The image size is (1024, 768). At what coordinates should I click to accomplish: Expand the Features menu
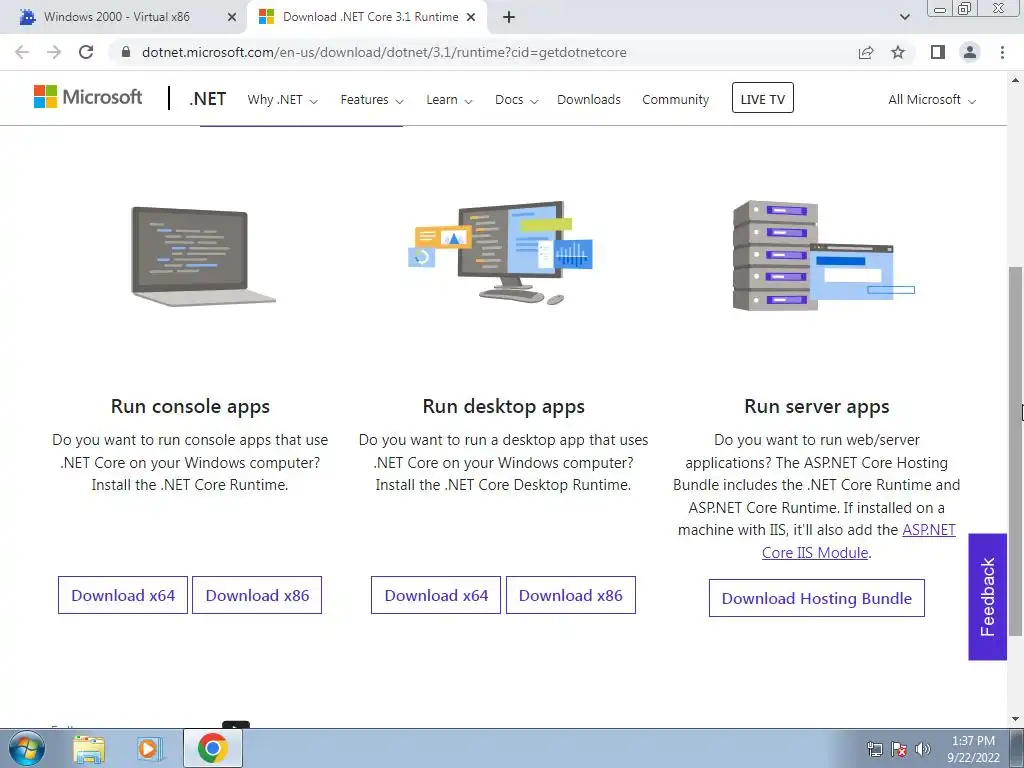click(x=372, y=100)
